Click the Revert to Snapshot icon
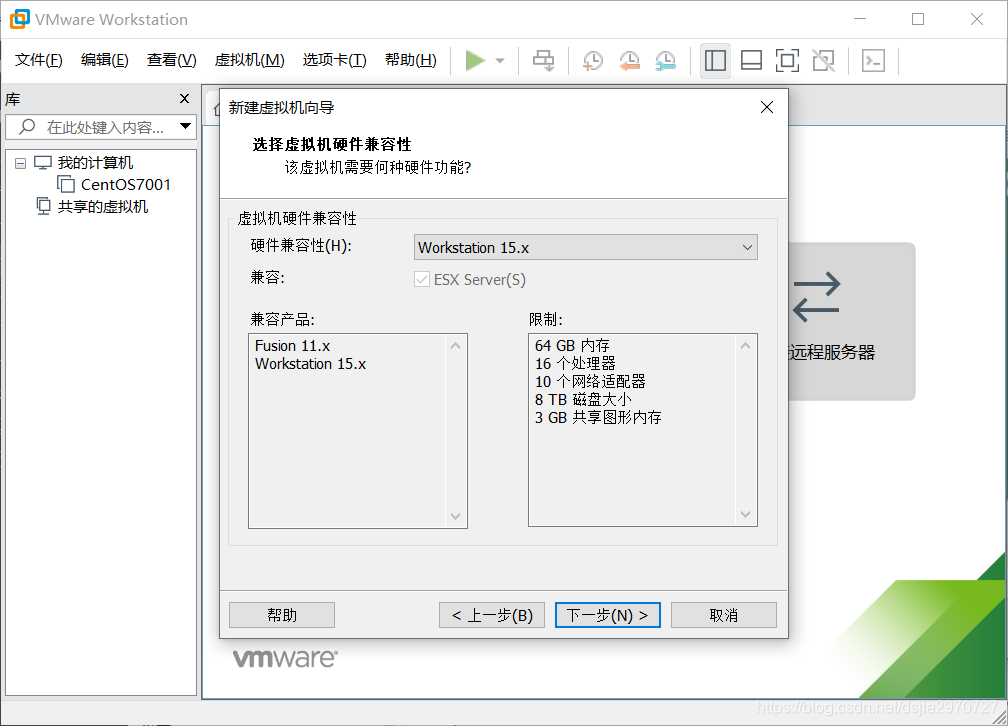The image size is (1008, 726). click(x=629, y=61)
